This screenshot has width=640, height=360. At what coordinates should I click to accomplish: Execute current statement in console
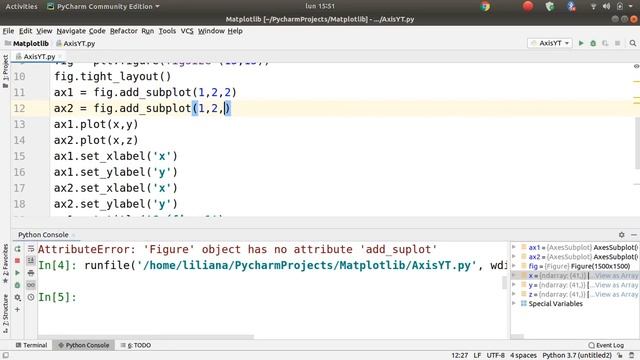18,273
